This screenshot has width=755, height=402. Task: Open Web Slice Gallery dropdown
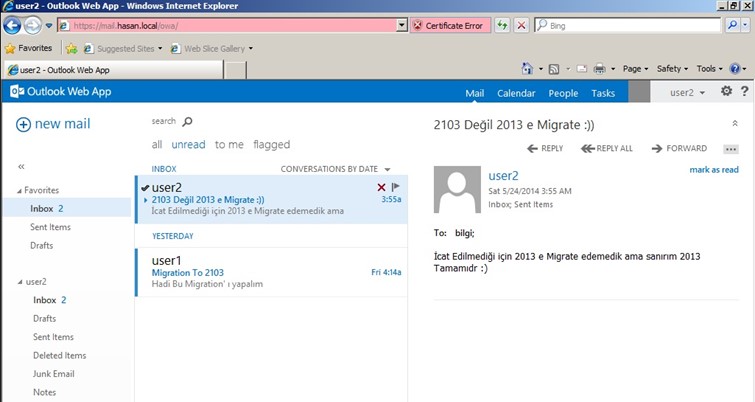coord(212,49)
